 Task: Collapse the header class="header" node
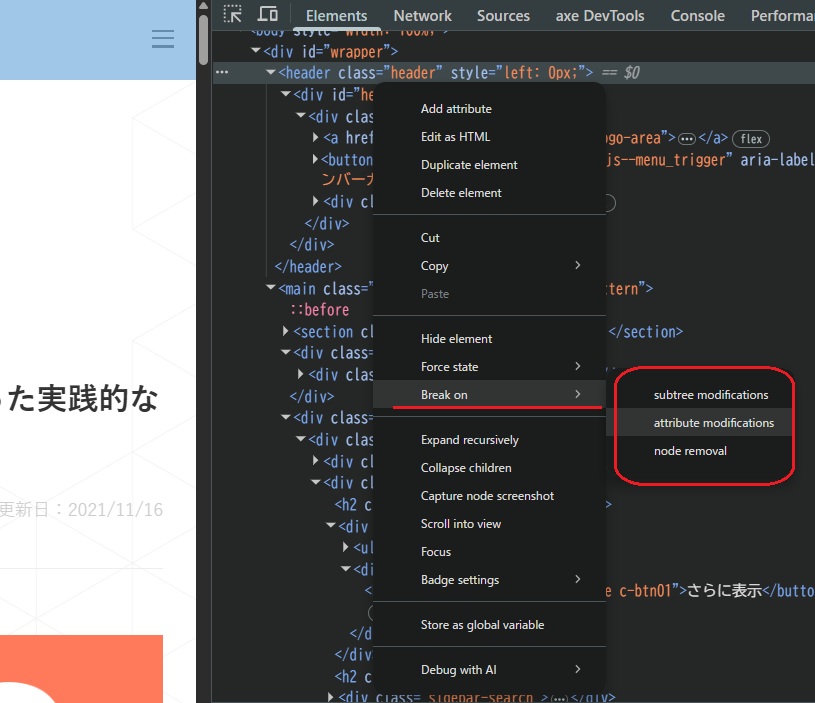270,72
